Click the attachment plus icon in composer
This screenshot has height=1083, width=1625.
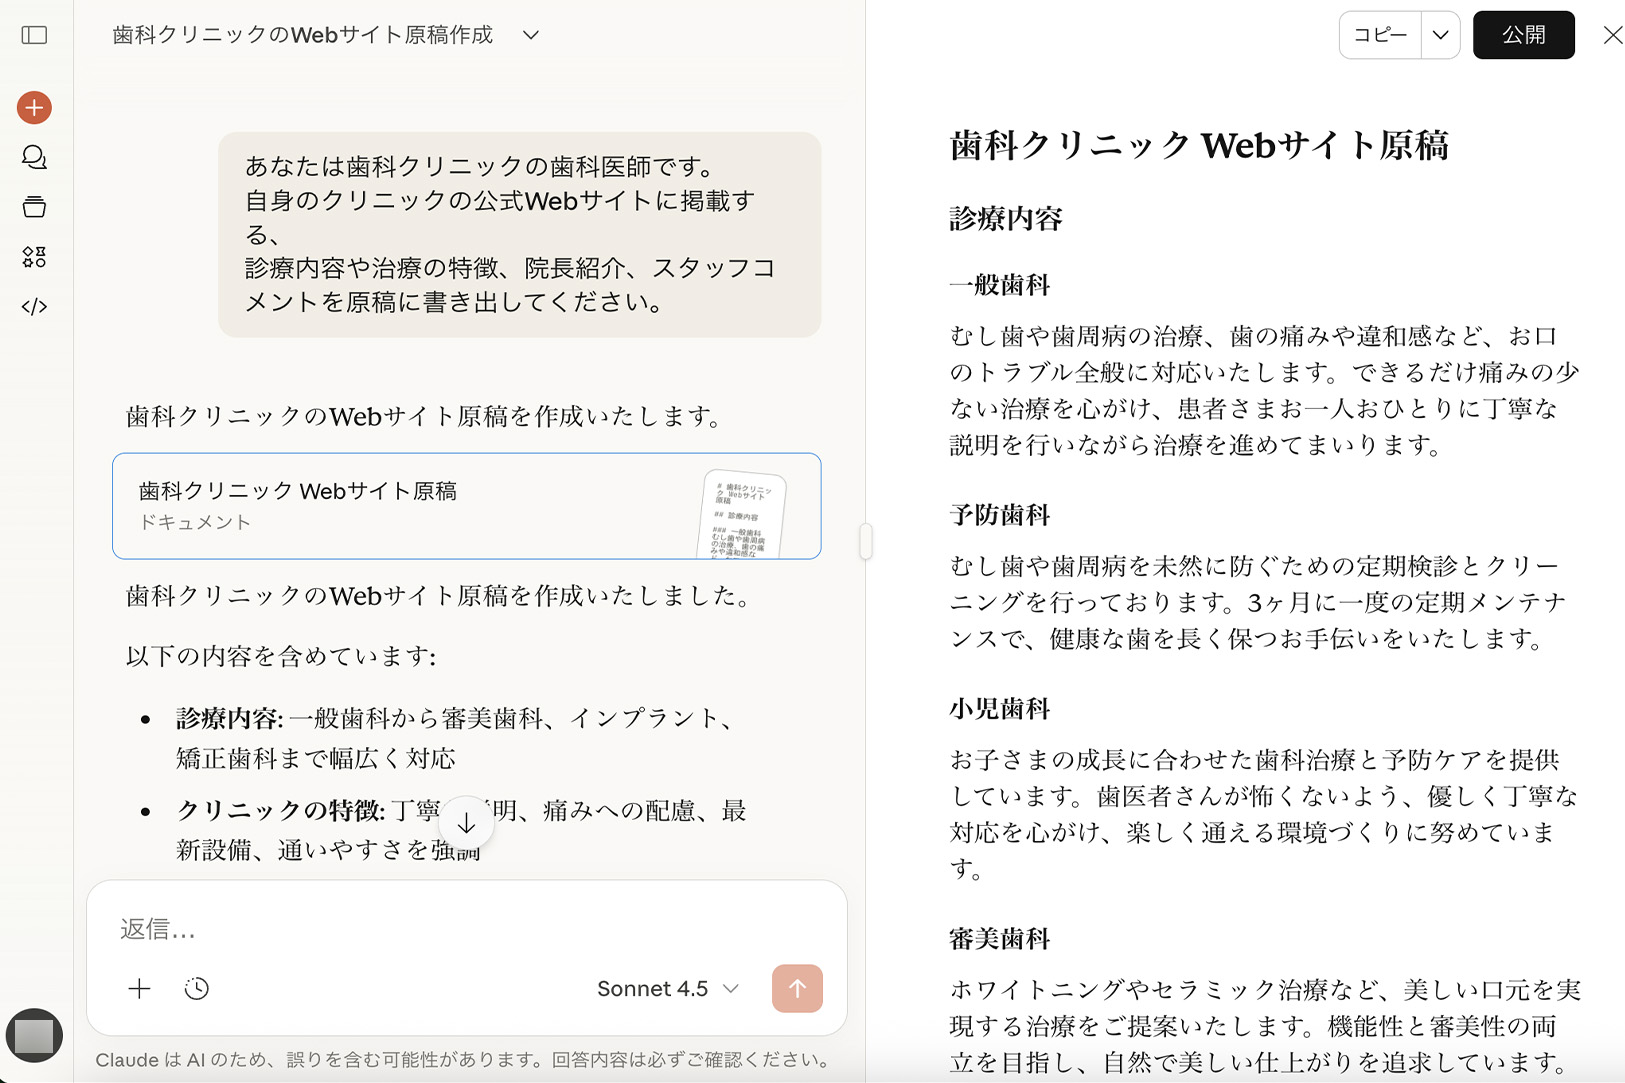click(139, 989)
